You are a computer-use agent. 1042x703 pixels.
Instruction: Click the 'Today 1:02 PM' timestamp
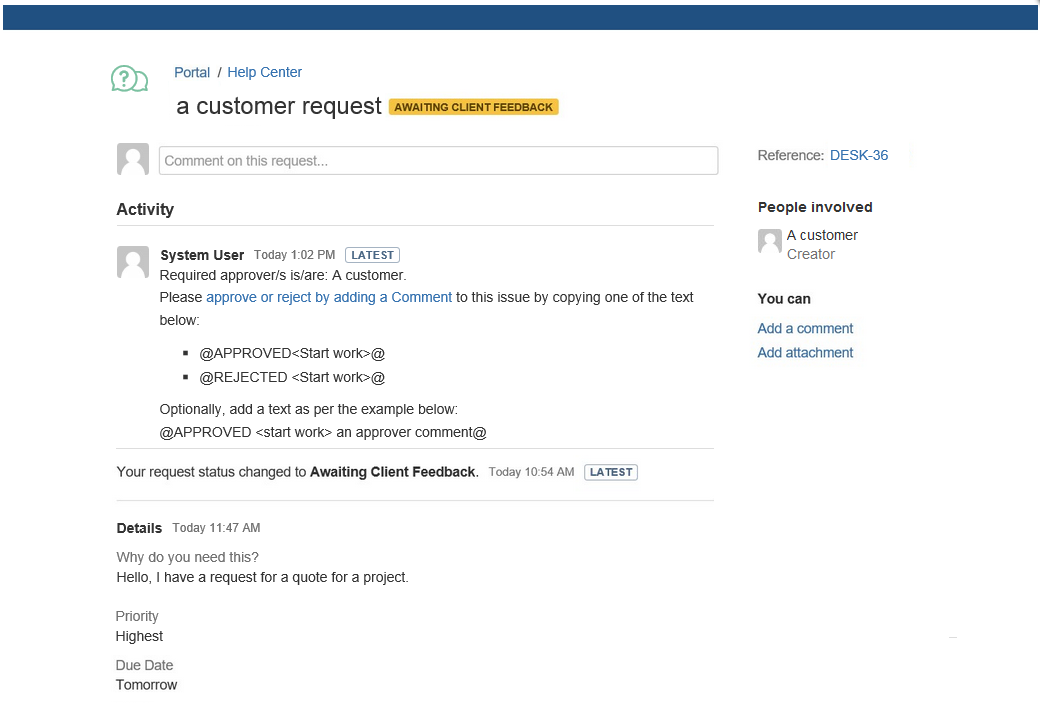294,255
